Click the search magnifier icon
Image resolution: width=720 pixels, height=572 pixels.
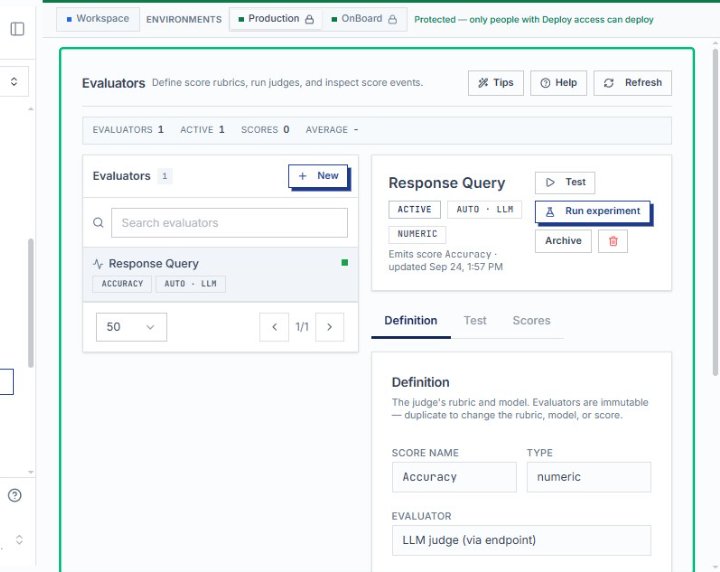click(x=98, y=223)
